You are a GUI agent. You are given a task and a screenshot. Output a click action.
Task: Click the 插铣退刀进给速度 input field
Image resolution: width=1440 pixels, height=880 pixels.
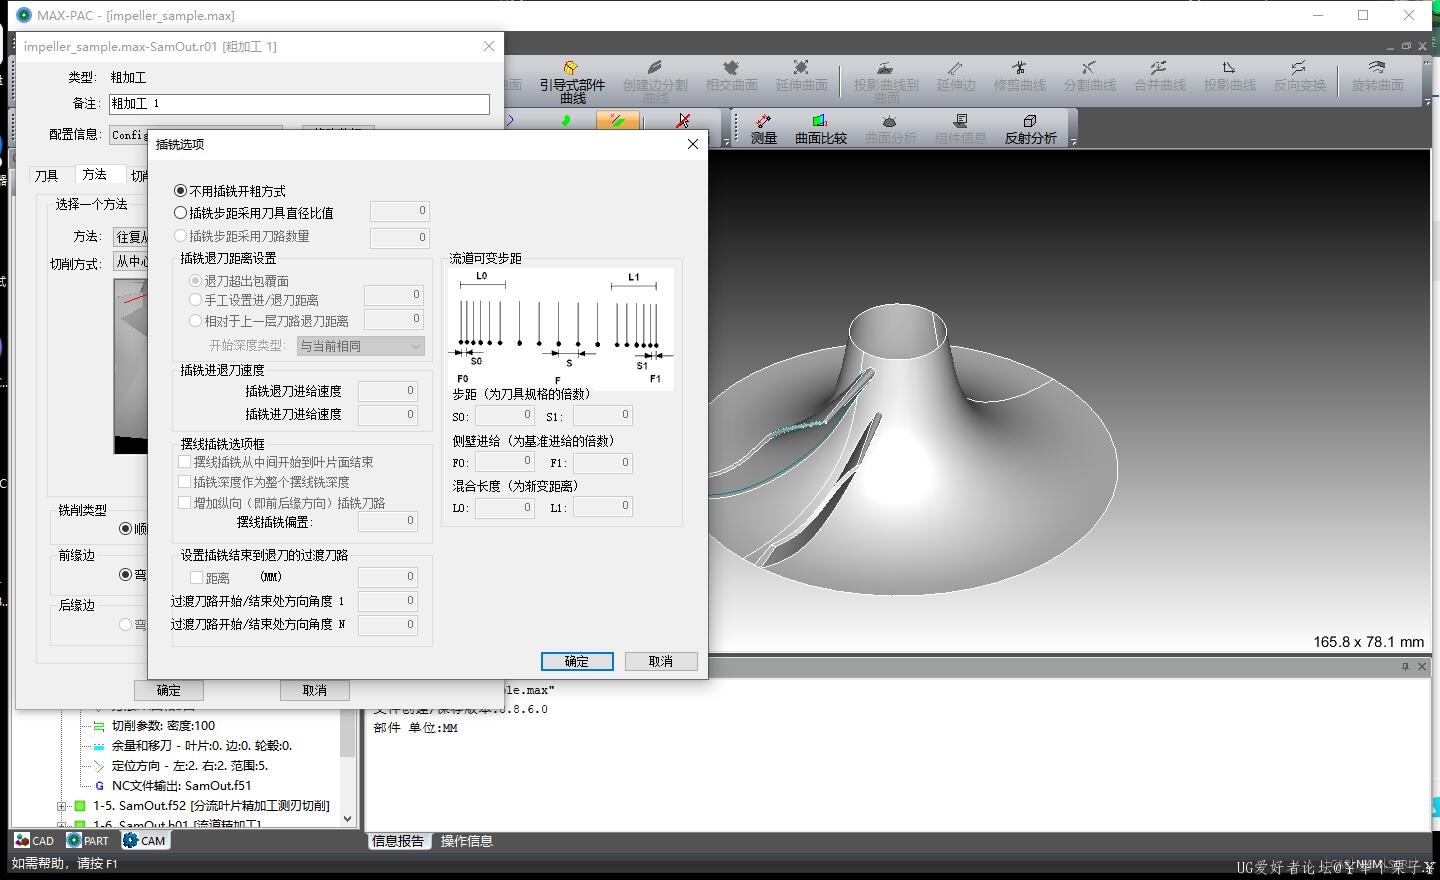pos(388,391)
